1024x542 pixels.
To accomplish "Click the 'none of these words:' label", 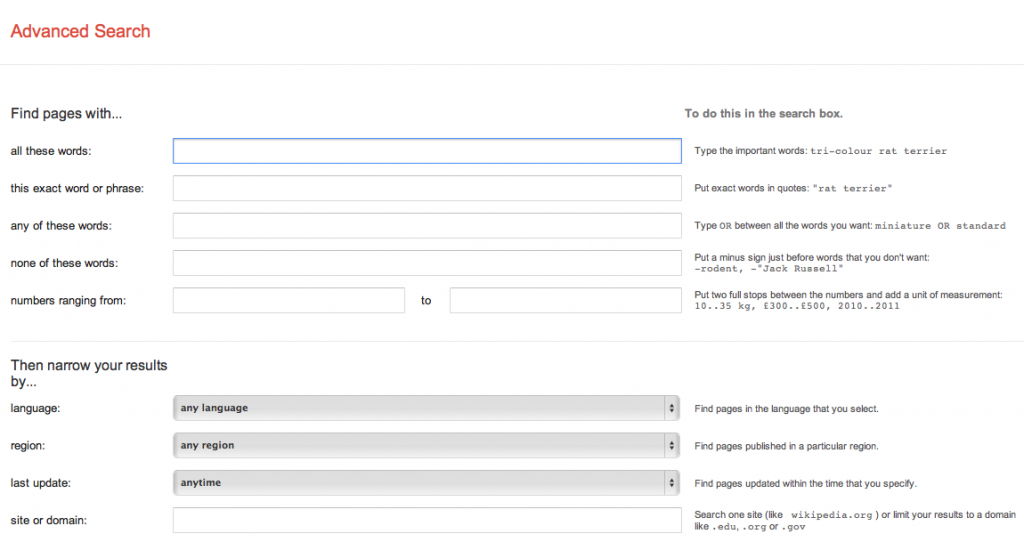I will 64,263.
